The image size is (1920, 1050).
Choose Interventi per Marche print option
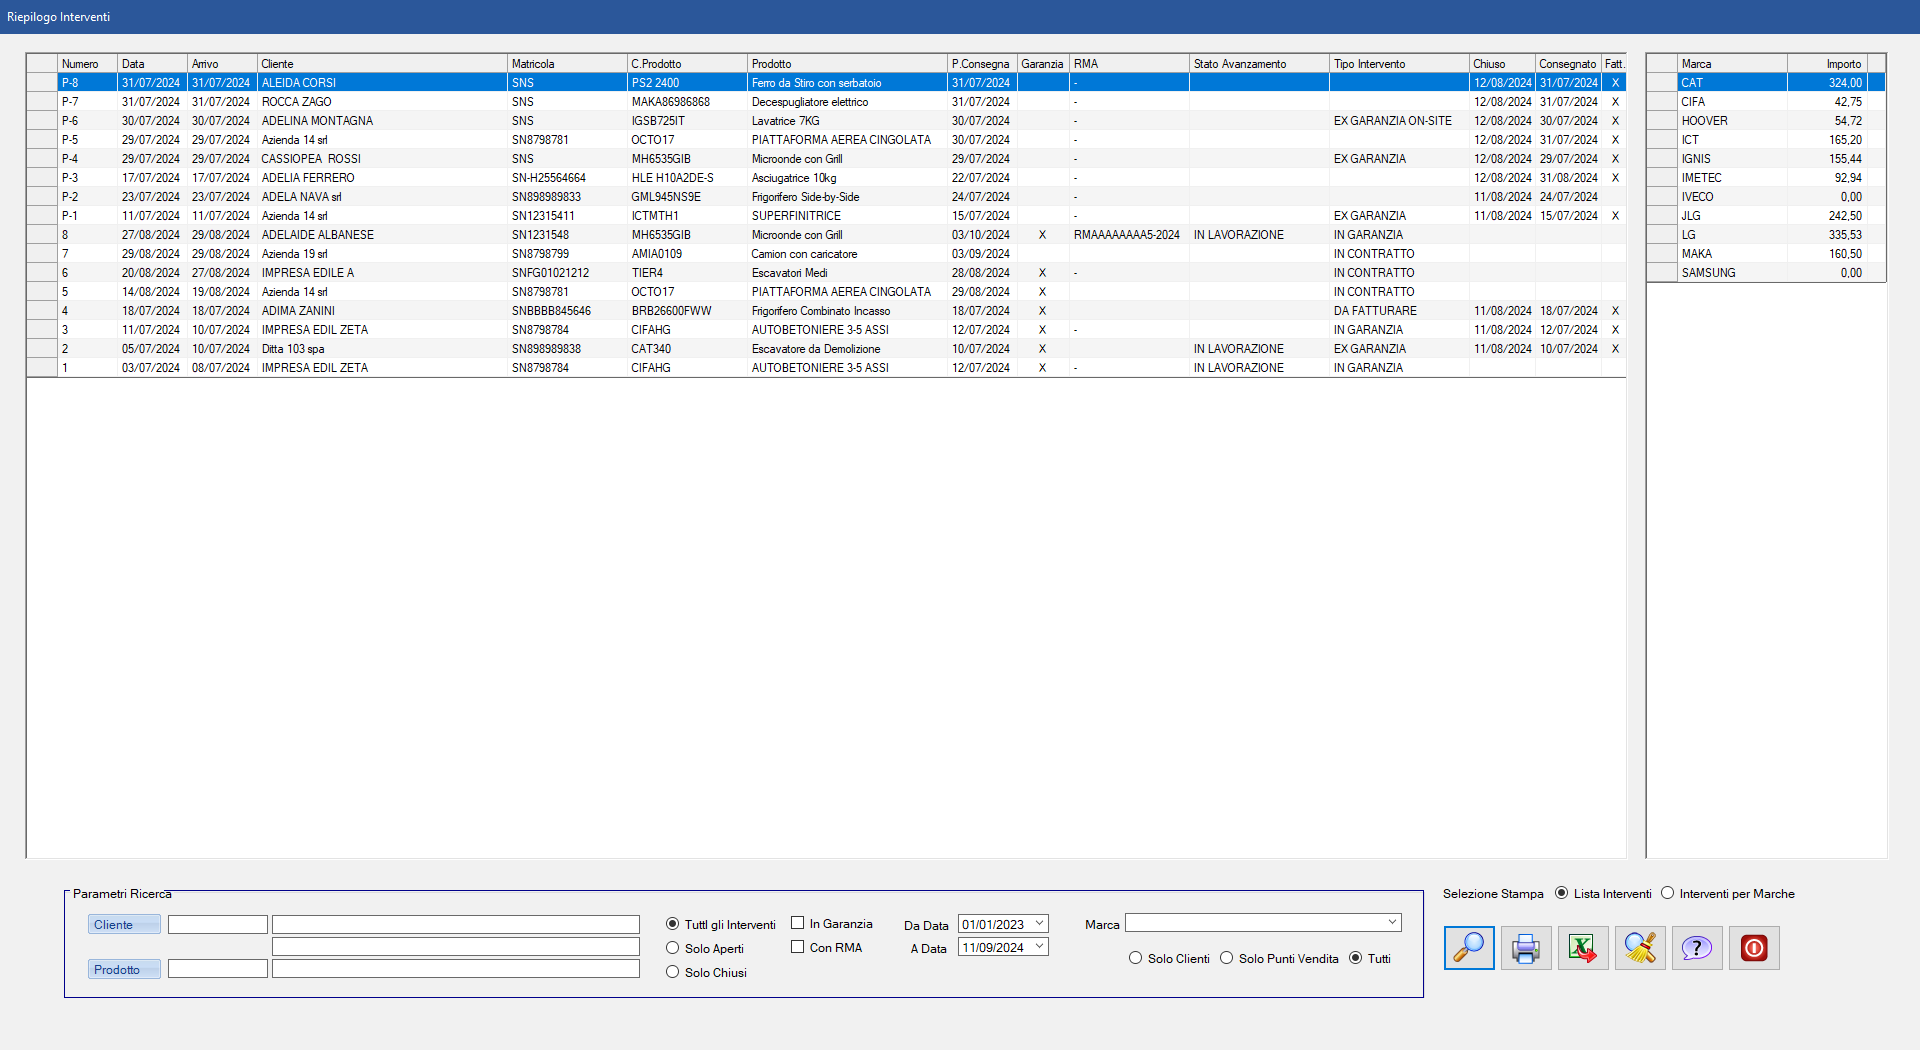[1667, 894]
